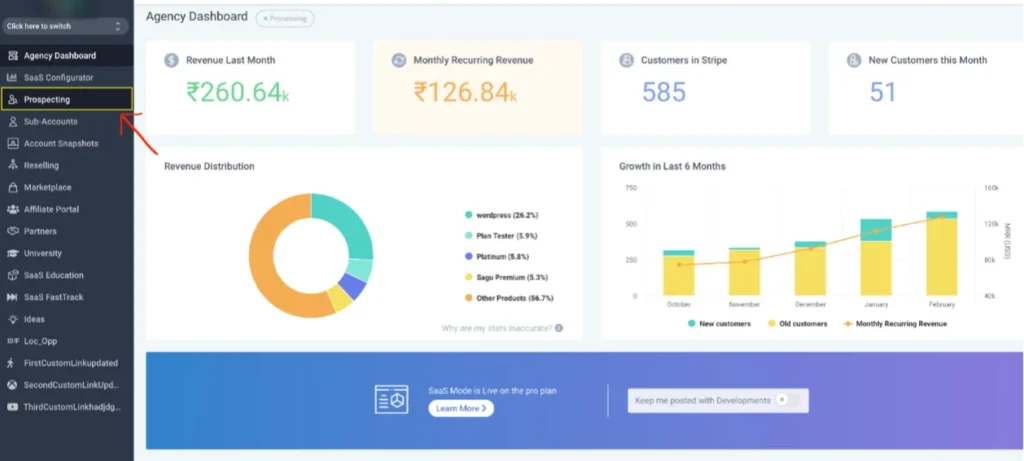Click the Learn More button
The height and width of the screenshot is (461, 1024).
pyautogui.click(x=461, y=408)
